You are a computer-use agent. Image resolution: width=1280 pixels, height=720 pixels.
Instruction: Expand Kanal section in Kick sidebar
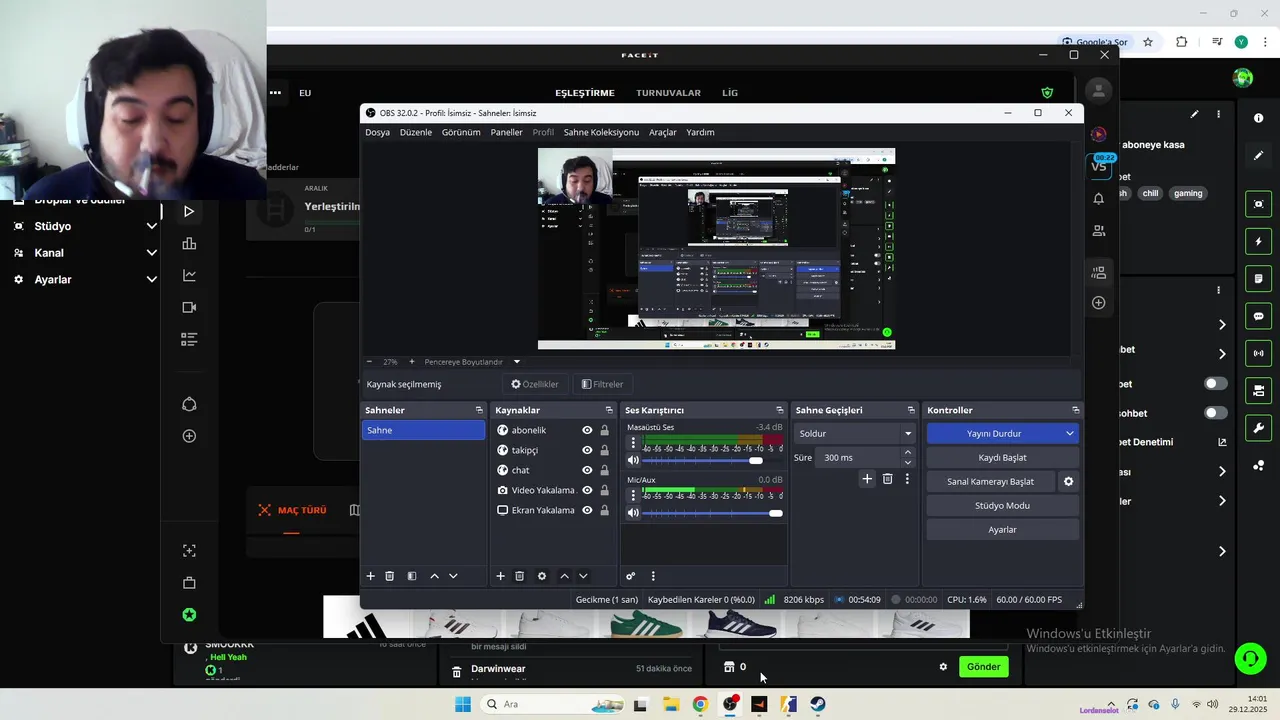point(151,253)
